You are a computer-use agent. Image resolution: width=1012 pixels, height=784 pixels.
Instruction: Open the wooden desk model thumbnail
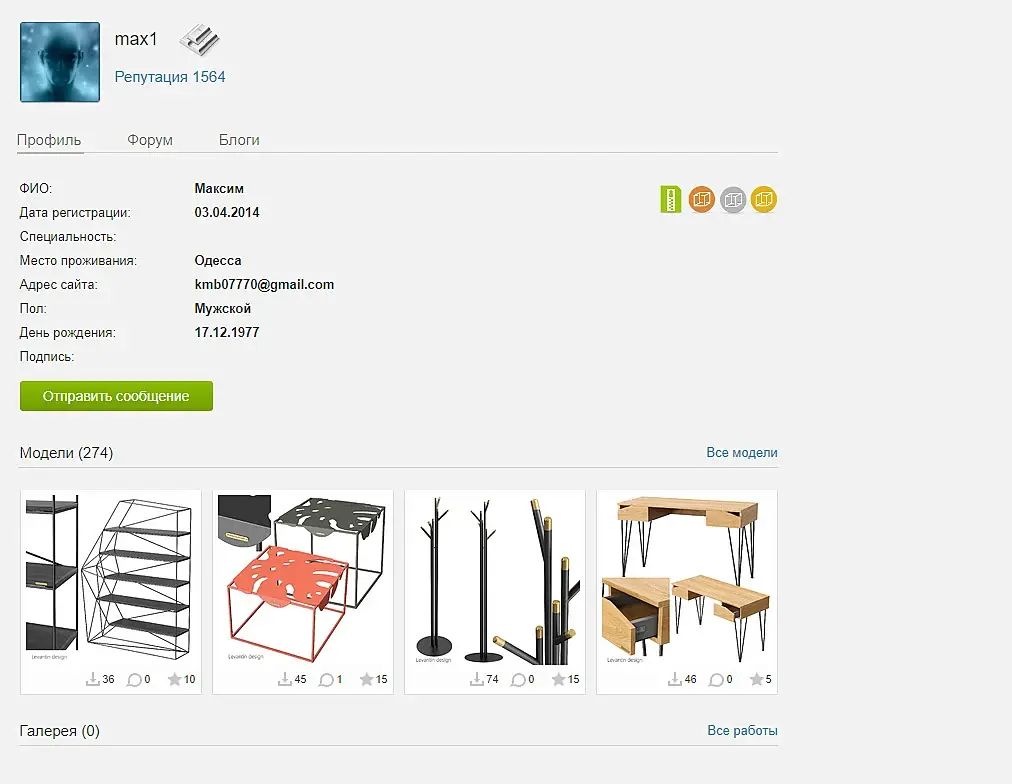point(687,579)
